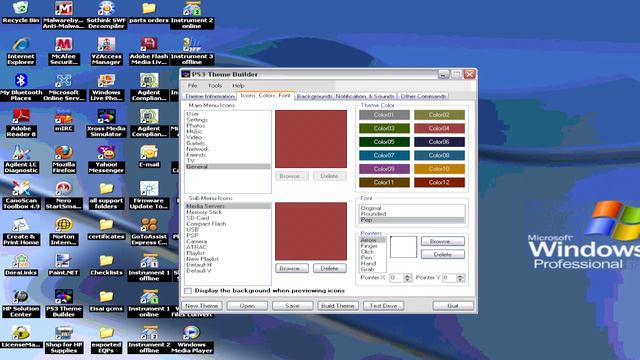Click the main menu icon preview thumbnail
This screenshot has width=640, height=360.
(311, 139)
